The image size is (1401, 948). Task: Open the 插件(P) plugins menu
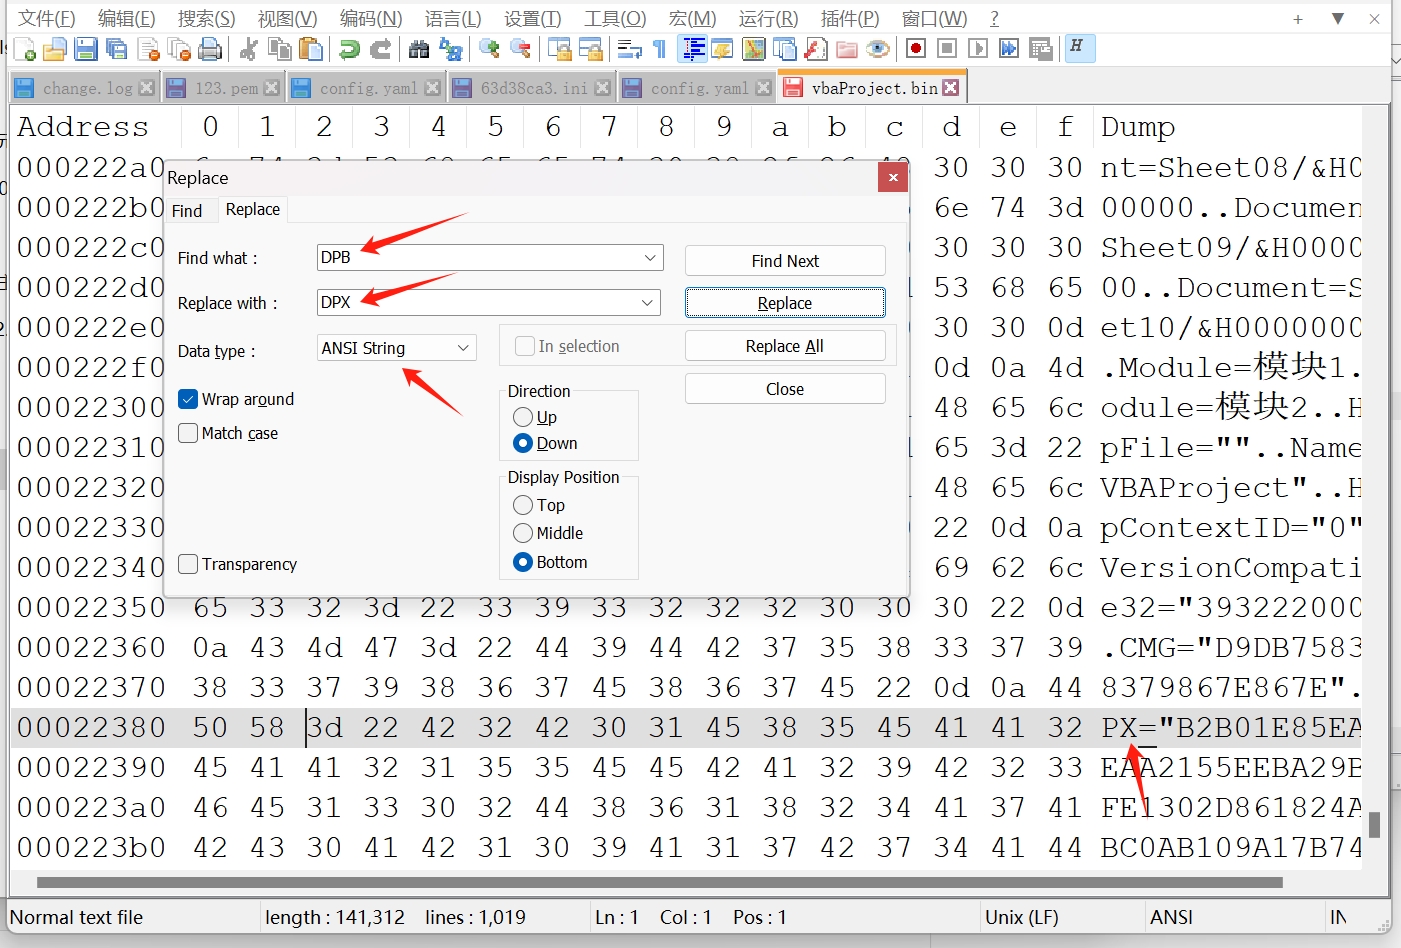point(849,18)
